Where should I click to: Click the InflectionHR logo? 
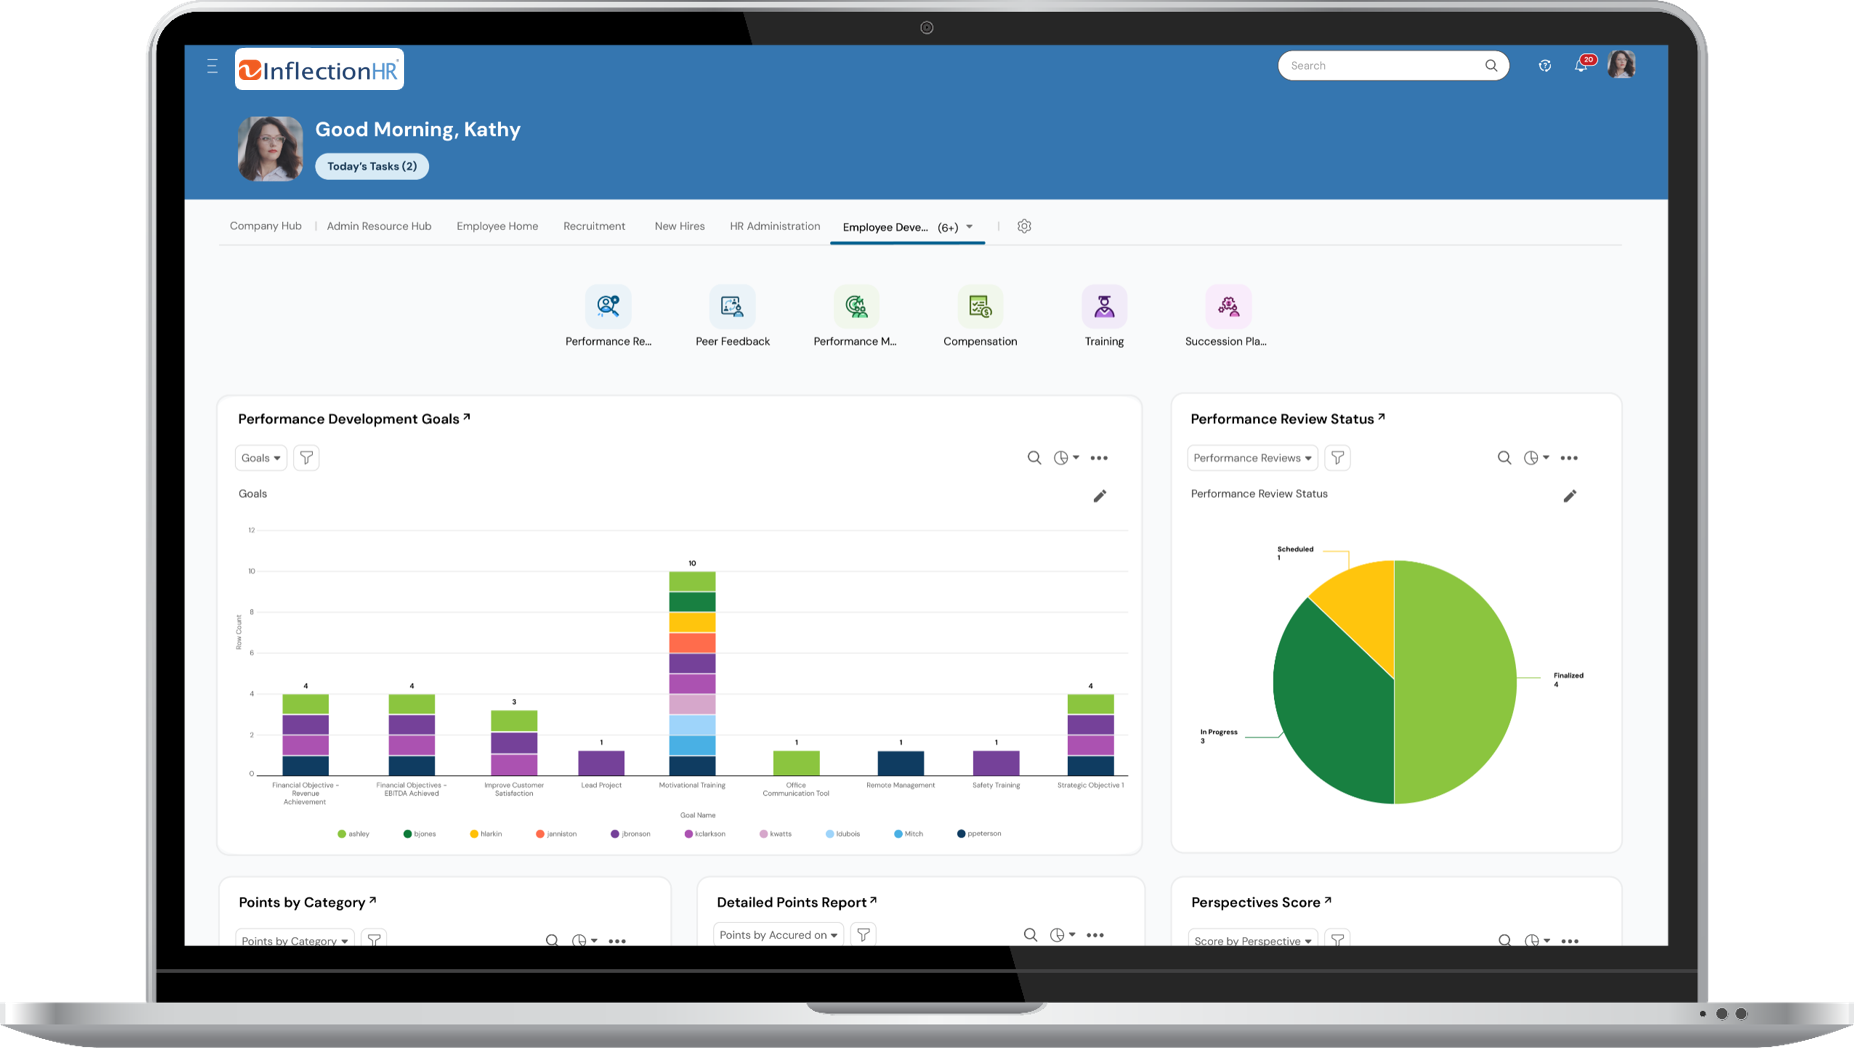tap(319, 69)
